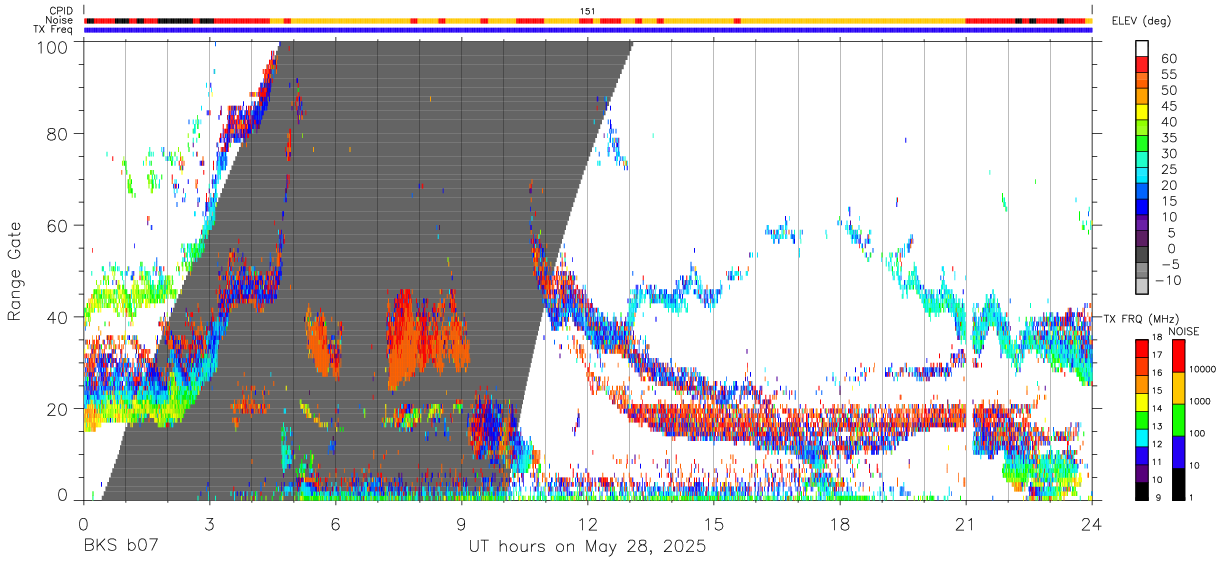Select the black segment of the NOISE colorbar
Screen dimensions: 1228x567
(1178, 484)
